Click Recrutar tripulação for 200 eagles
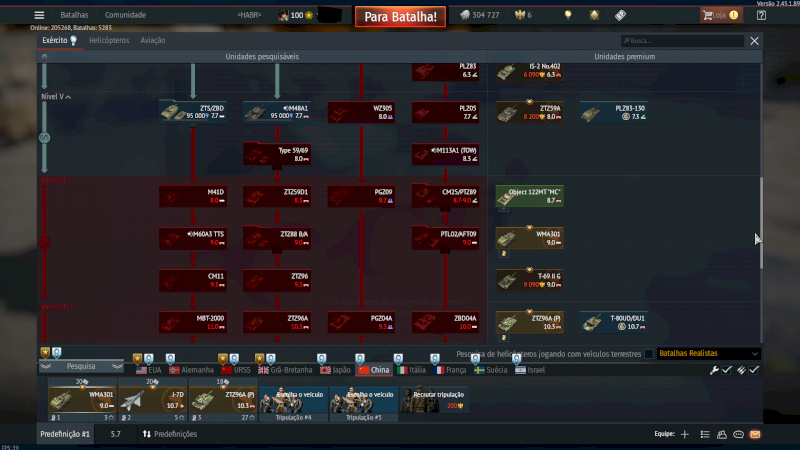The width and height of the screenshot is (800, 450). pyautogui.click(x=434, y=399)
